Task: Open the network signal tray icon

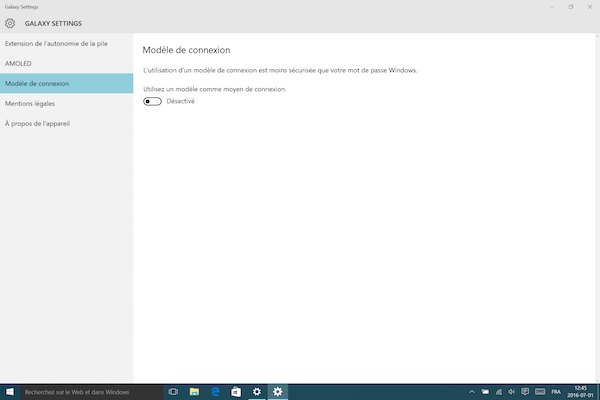Action: click(499, 392)
